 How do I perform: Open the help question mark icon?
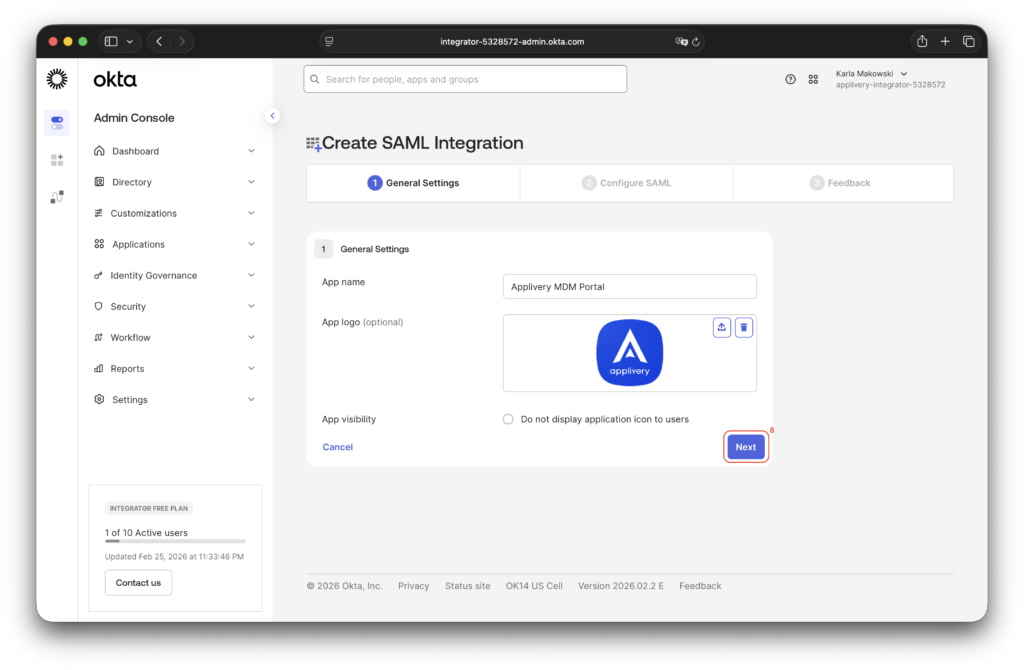[790, 79]
